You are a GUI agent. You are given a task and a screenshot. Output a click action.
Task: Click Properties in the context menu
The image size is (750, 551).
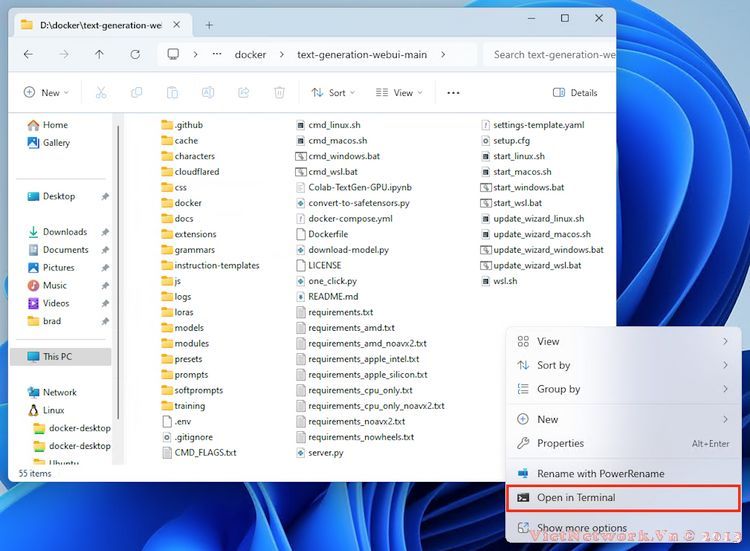point(560,444)
